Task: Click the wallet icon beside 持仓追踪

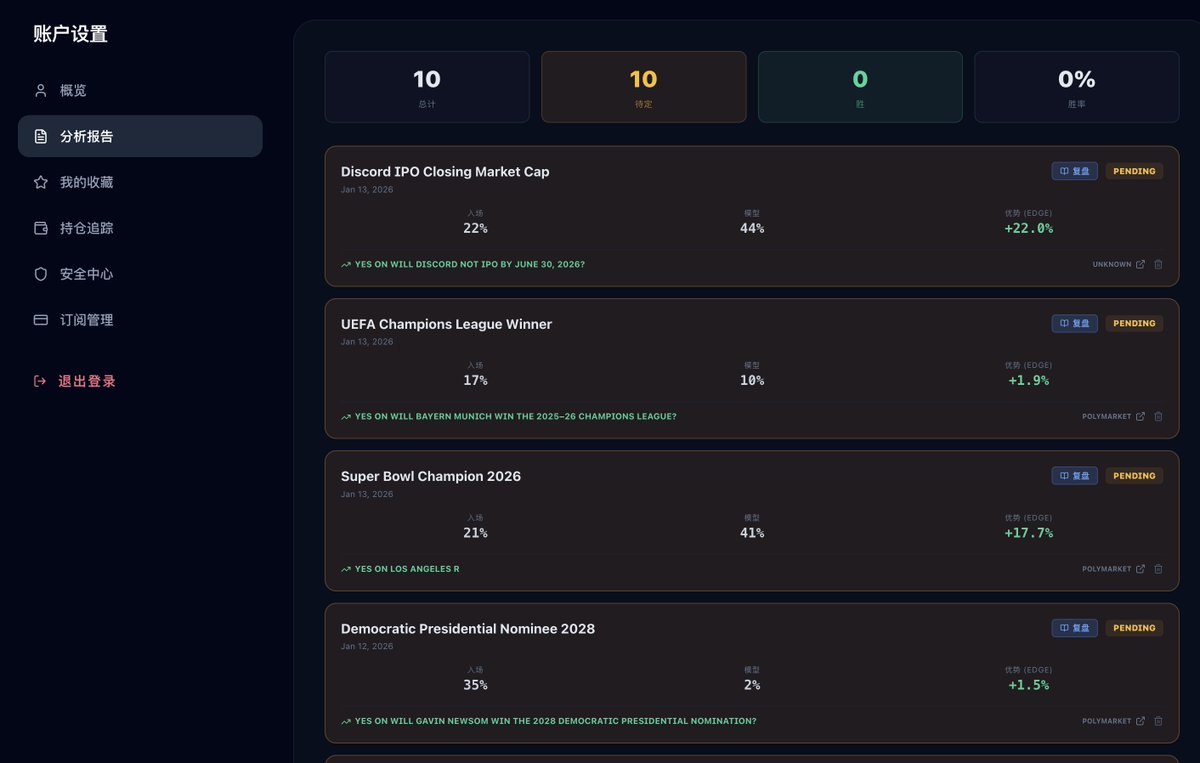Action: click(x=41, y=228)
